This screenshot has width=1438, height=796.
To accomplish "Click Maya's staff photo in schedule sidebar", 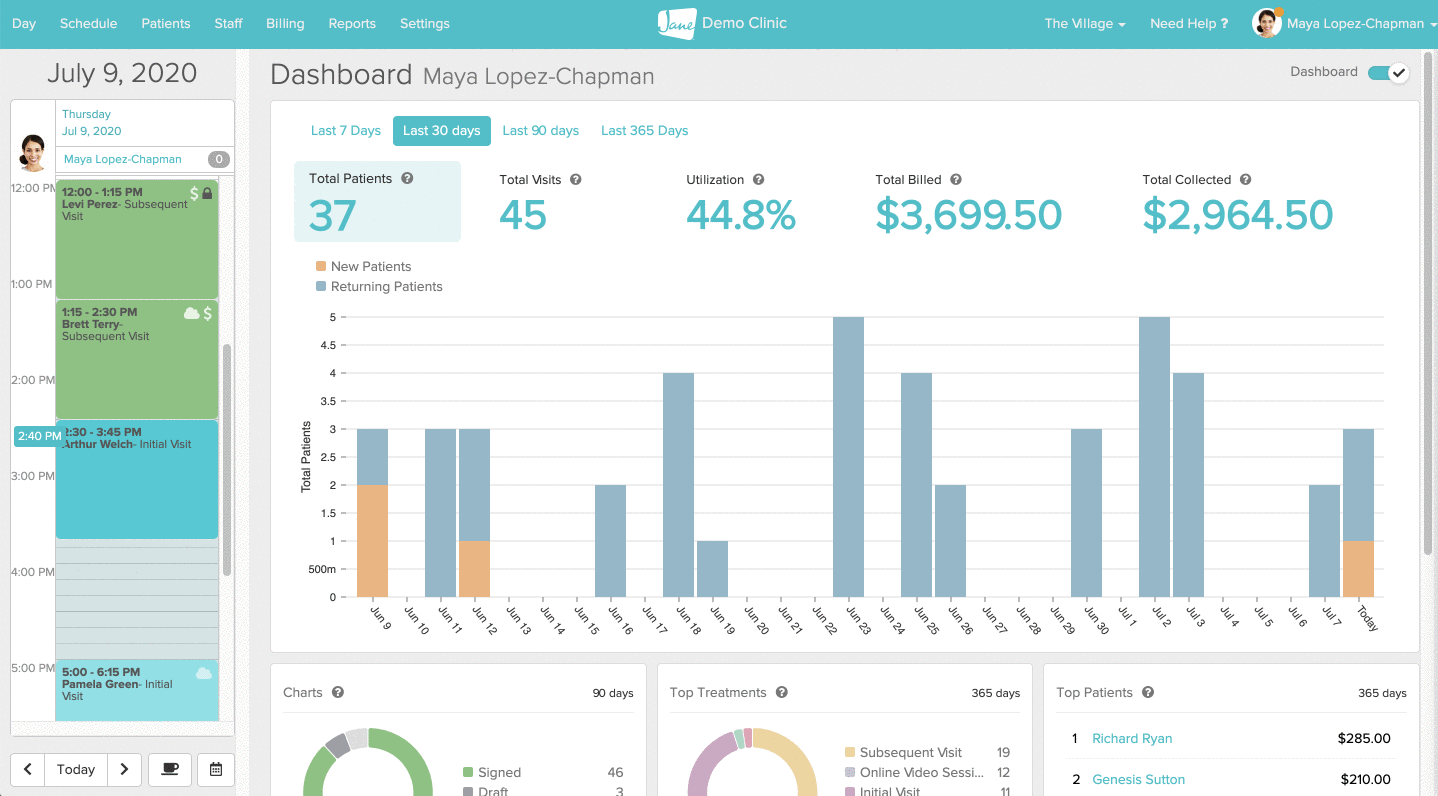I will click(32, 153).
